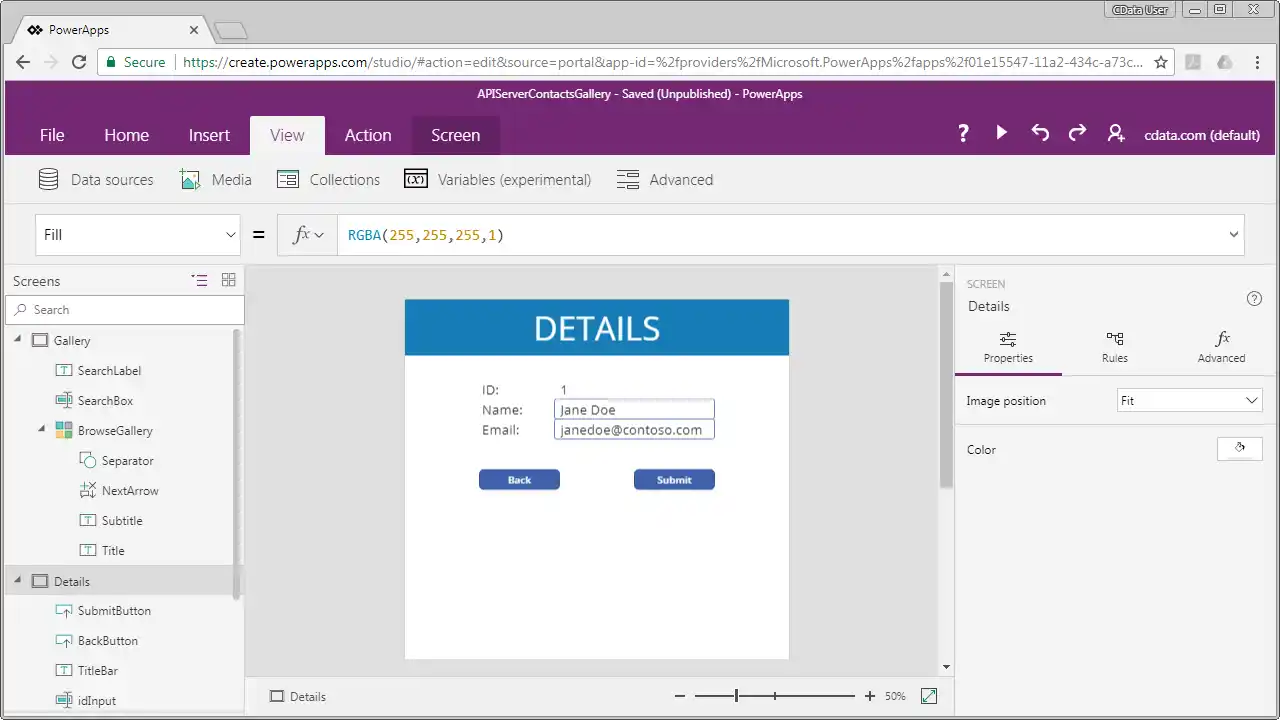Image resolution: width=1280 pixels, height=720 pixels.
Task: Collapse the BrowseGallery tree node
Action: 41,430
